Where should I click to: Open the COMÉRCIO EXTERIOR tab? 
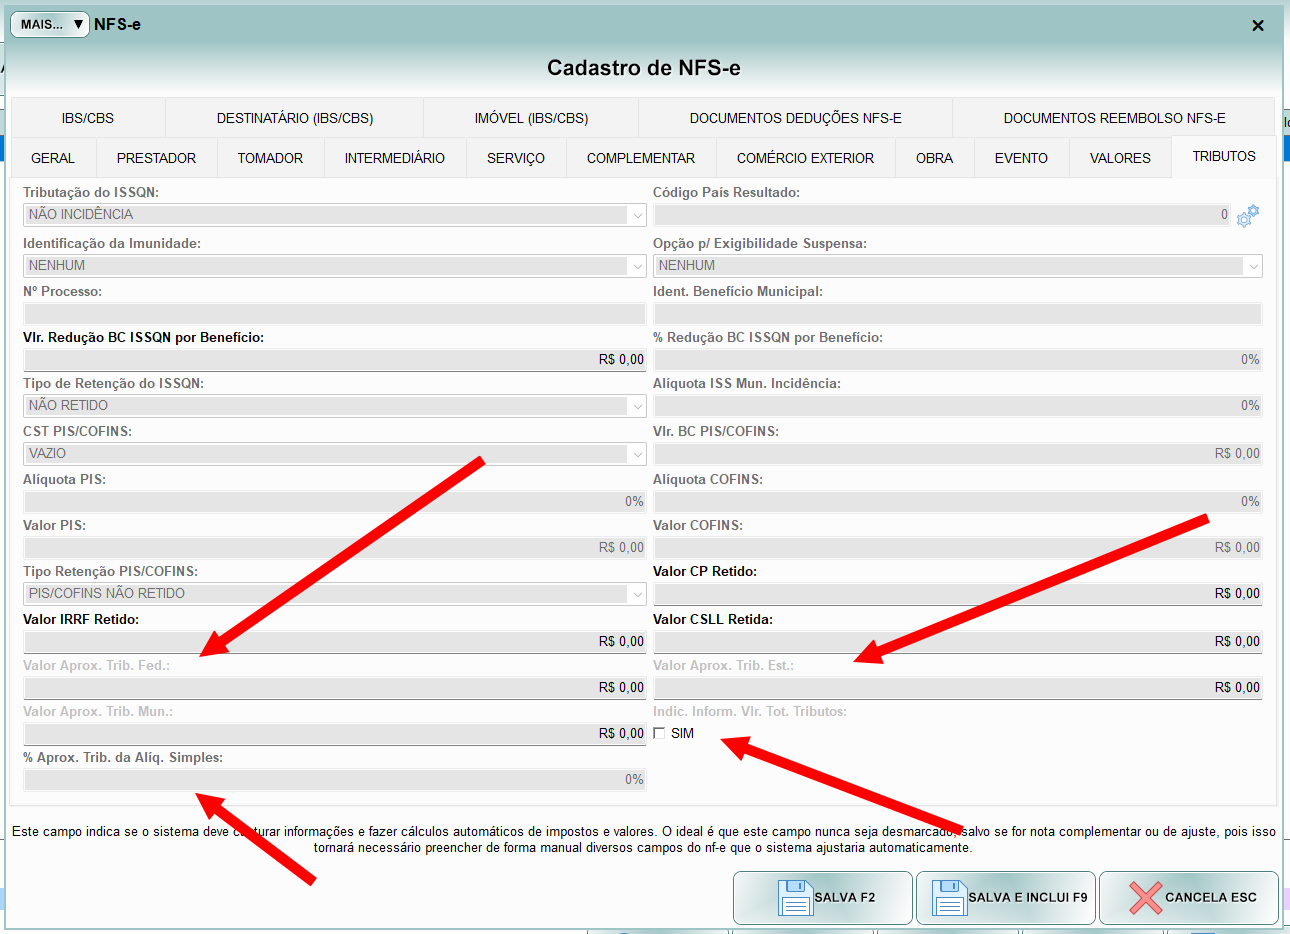pyautogui.click(x=805, y=158)
